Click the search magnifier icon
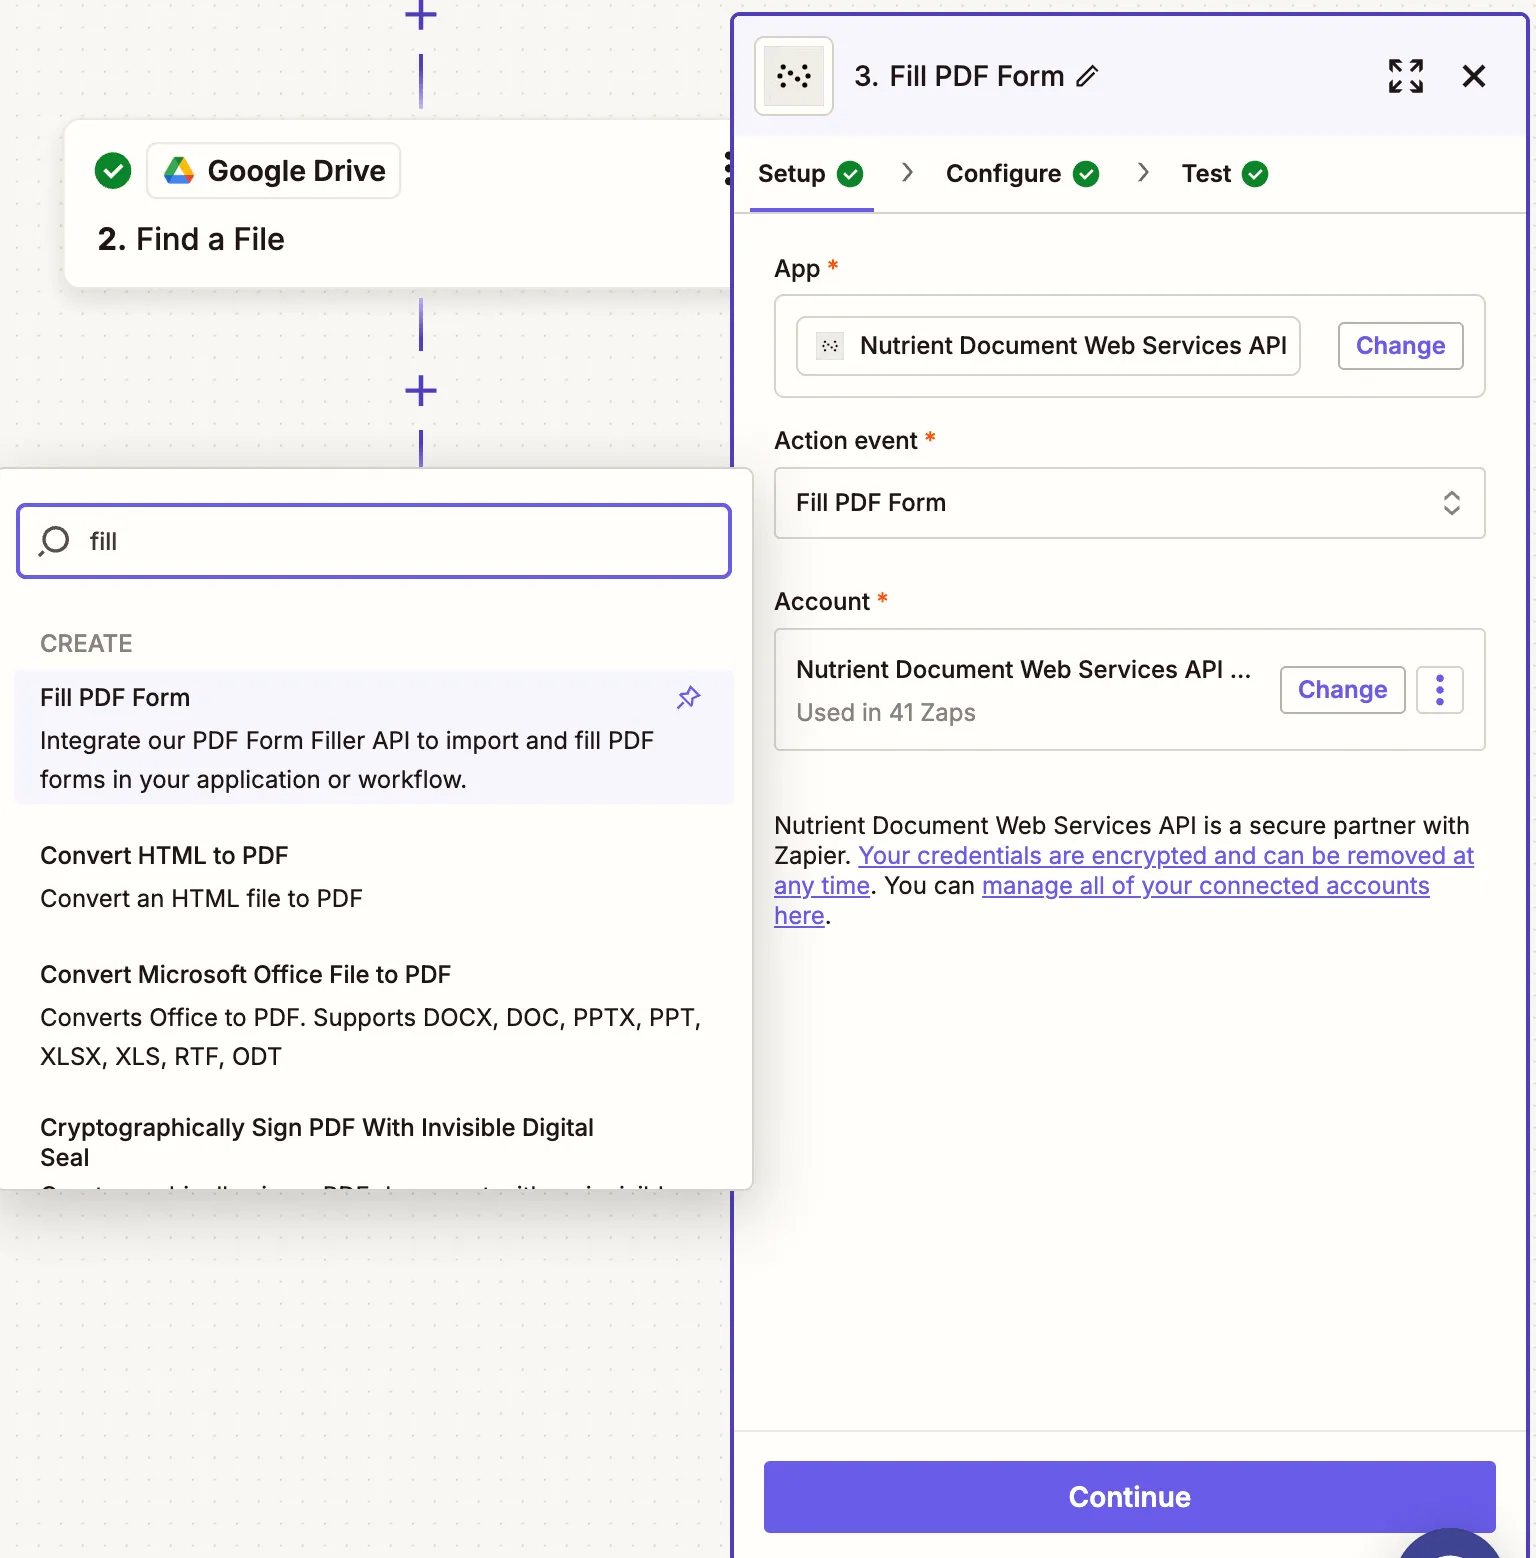This screenshot has width=1536, height=1558. (x=53, y=541)
